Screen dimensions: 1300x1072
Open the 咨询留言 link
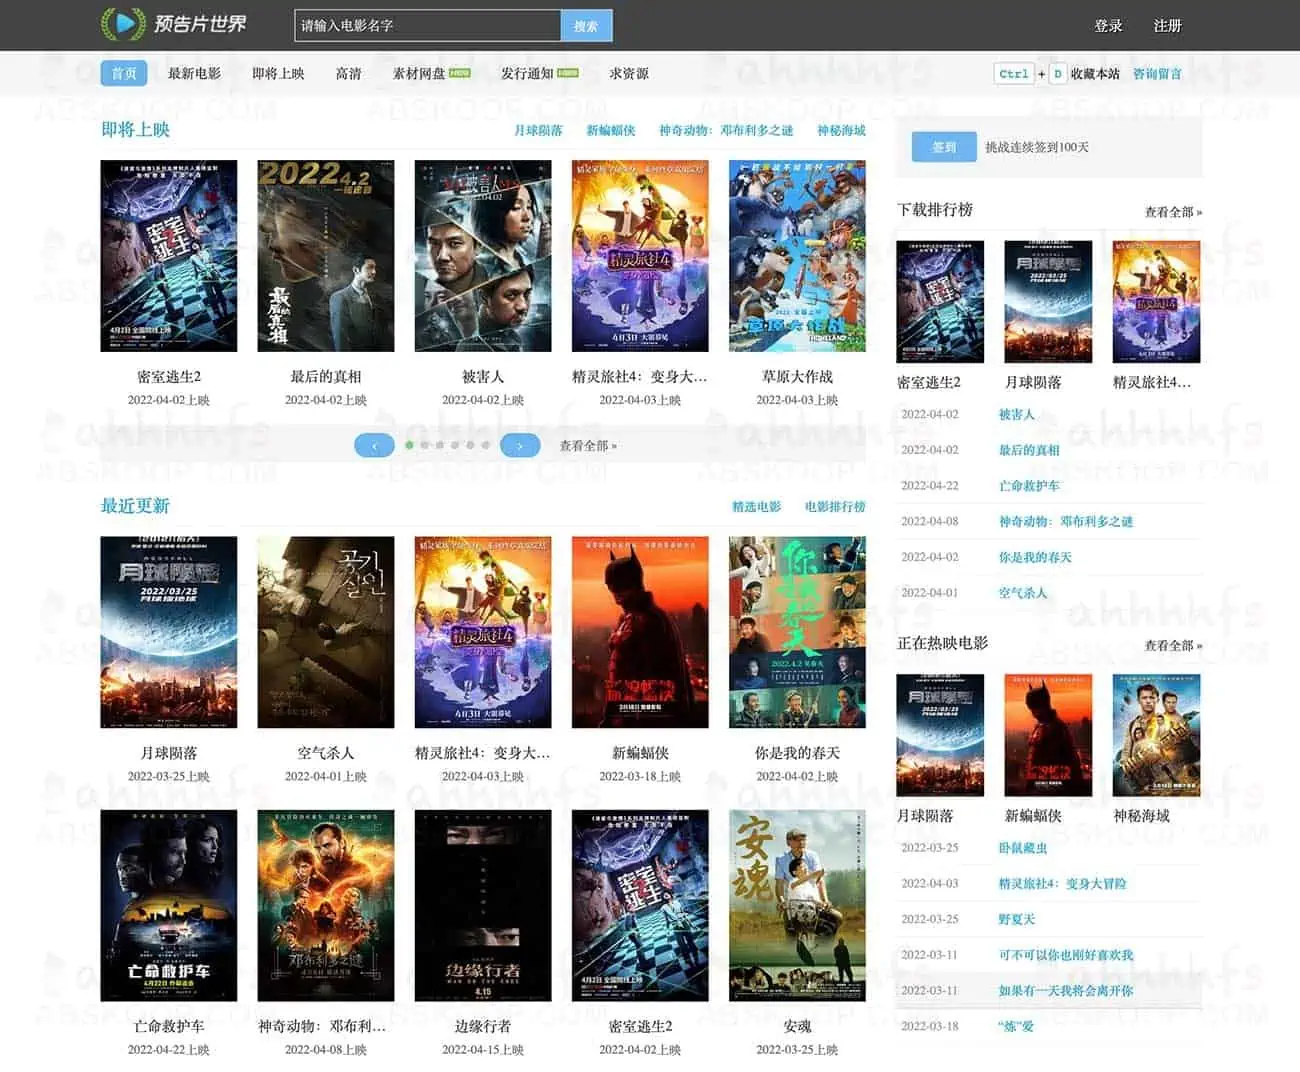[x=1157, y=74]
